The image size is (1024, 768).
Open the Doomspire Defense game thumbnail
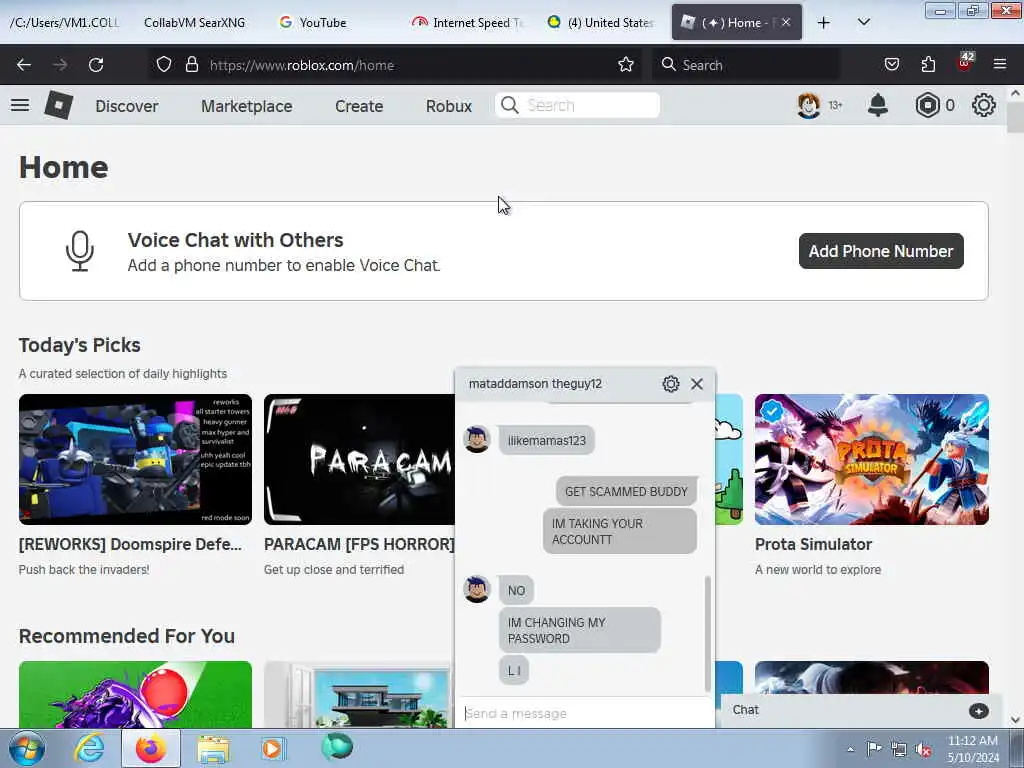pyautogui.click(x=135, y=459)
